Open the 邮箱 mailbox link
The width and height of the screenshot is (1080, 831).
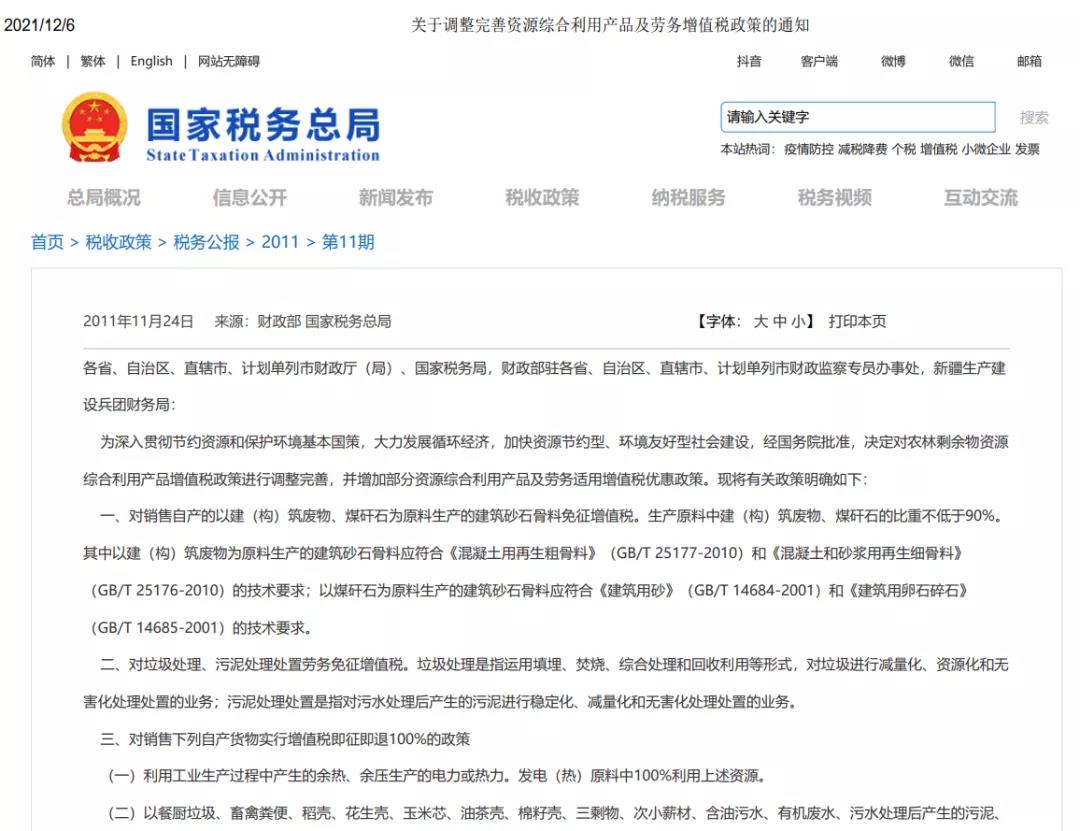point(1029,61)
